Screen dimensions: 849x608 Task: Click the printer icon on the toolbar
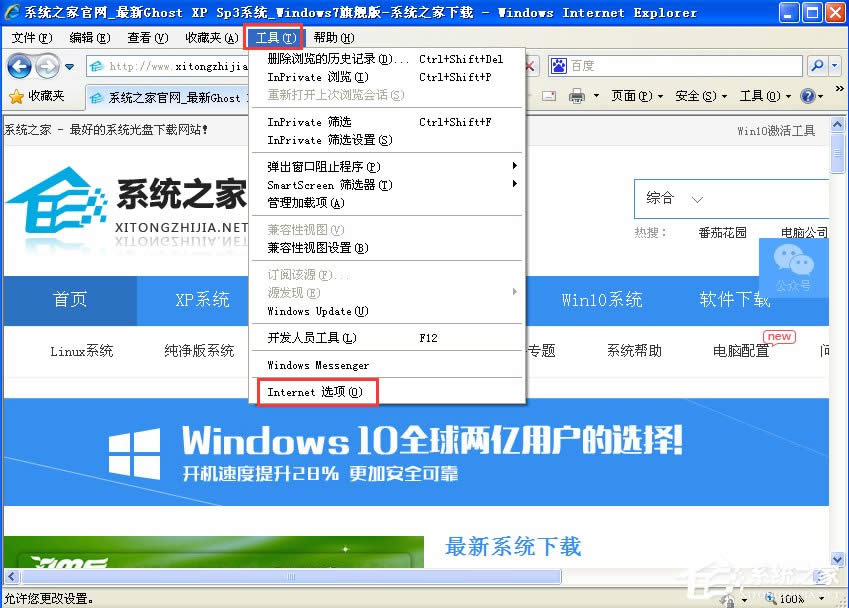pos(575,94)
